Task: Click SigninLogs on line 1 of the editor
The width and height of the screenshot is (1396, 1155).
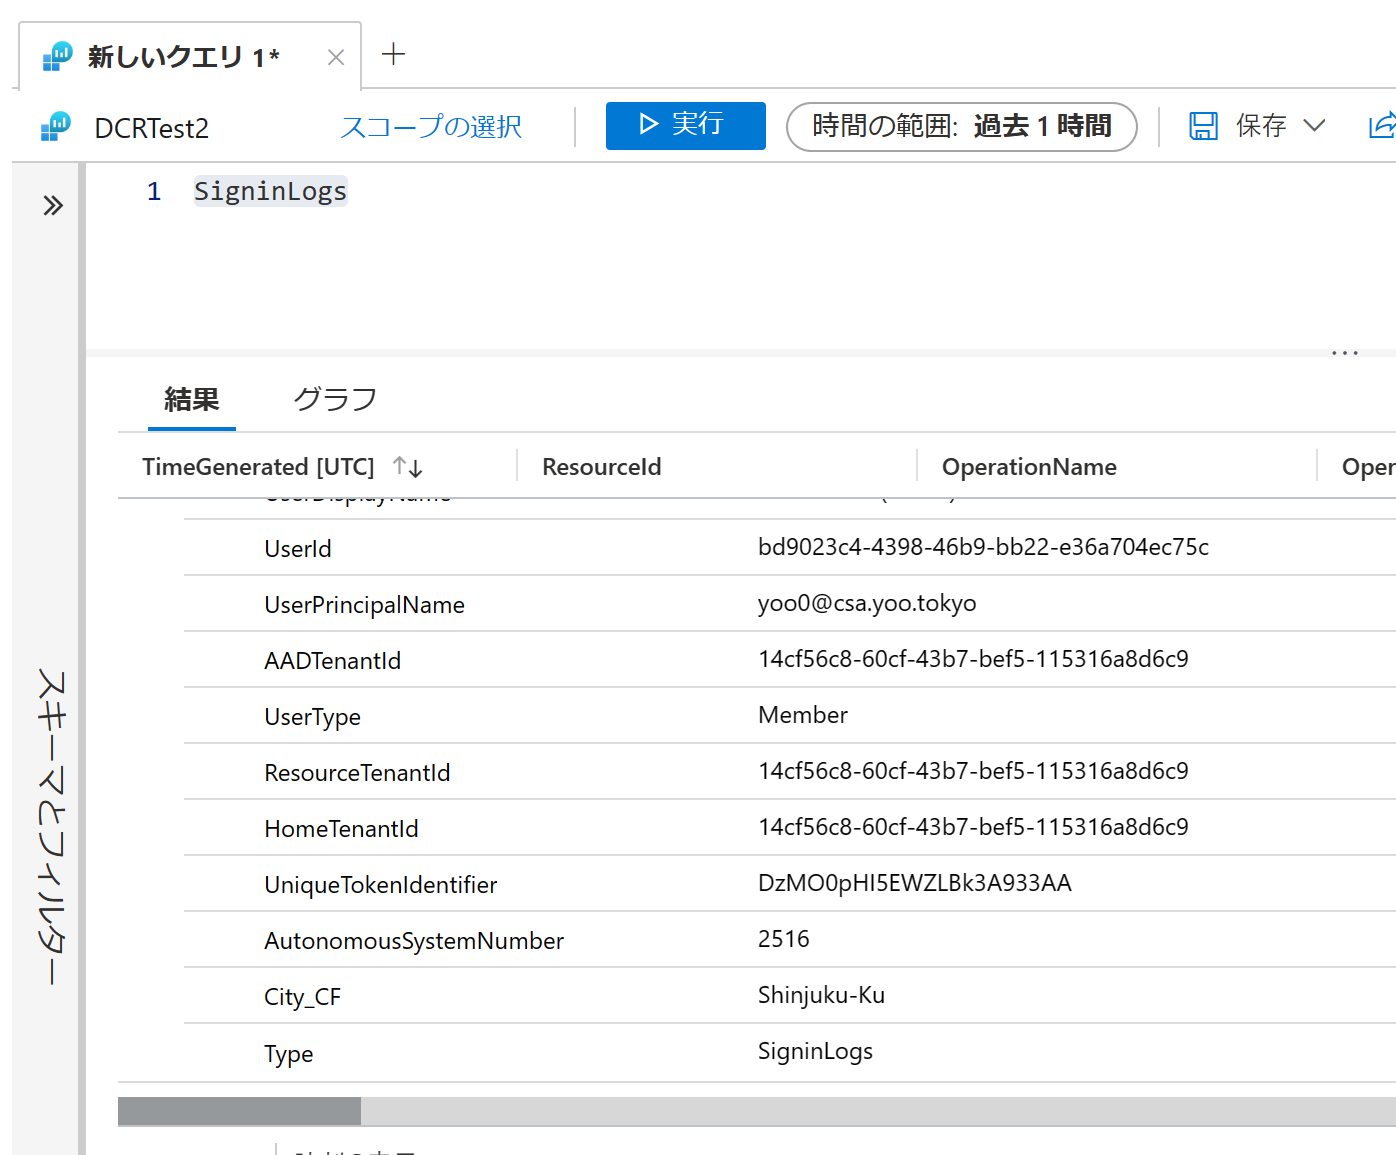Action: 270,191
